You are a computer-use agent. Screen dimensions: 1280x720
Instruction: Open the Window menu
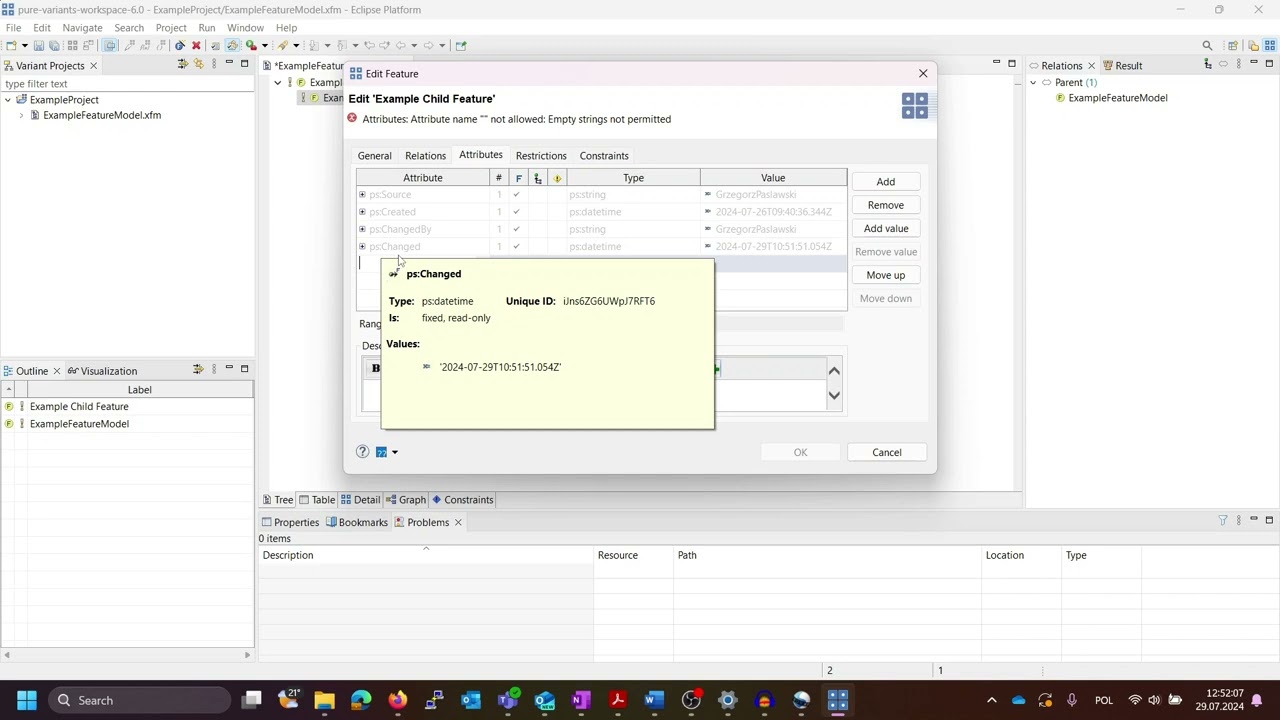(245, 28)
